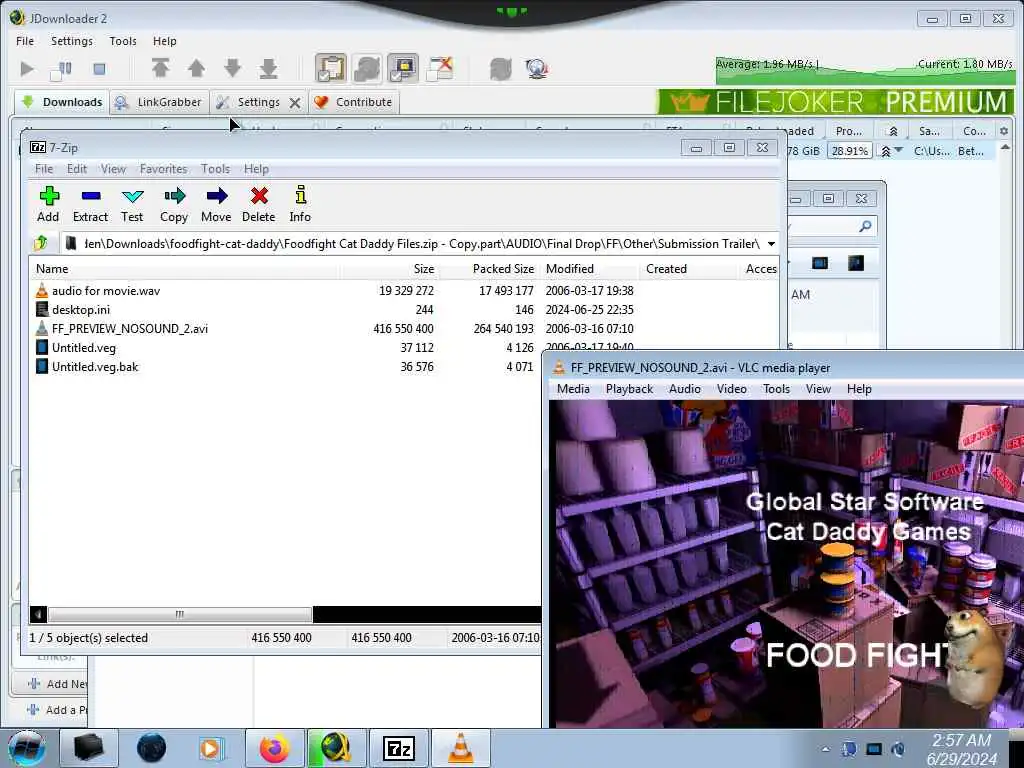Image resolution: width=1024 pixels, height=768 pixels.
Task: Select audio for movie.wav file
Action: [x=106, y=291]
